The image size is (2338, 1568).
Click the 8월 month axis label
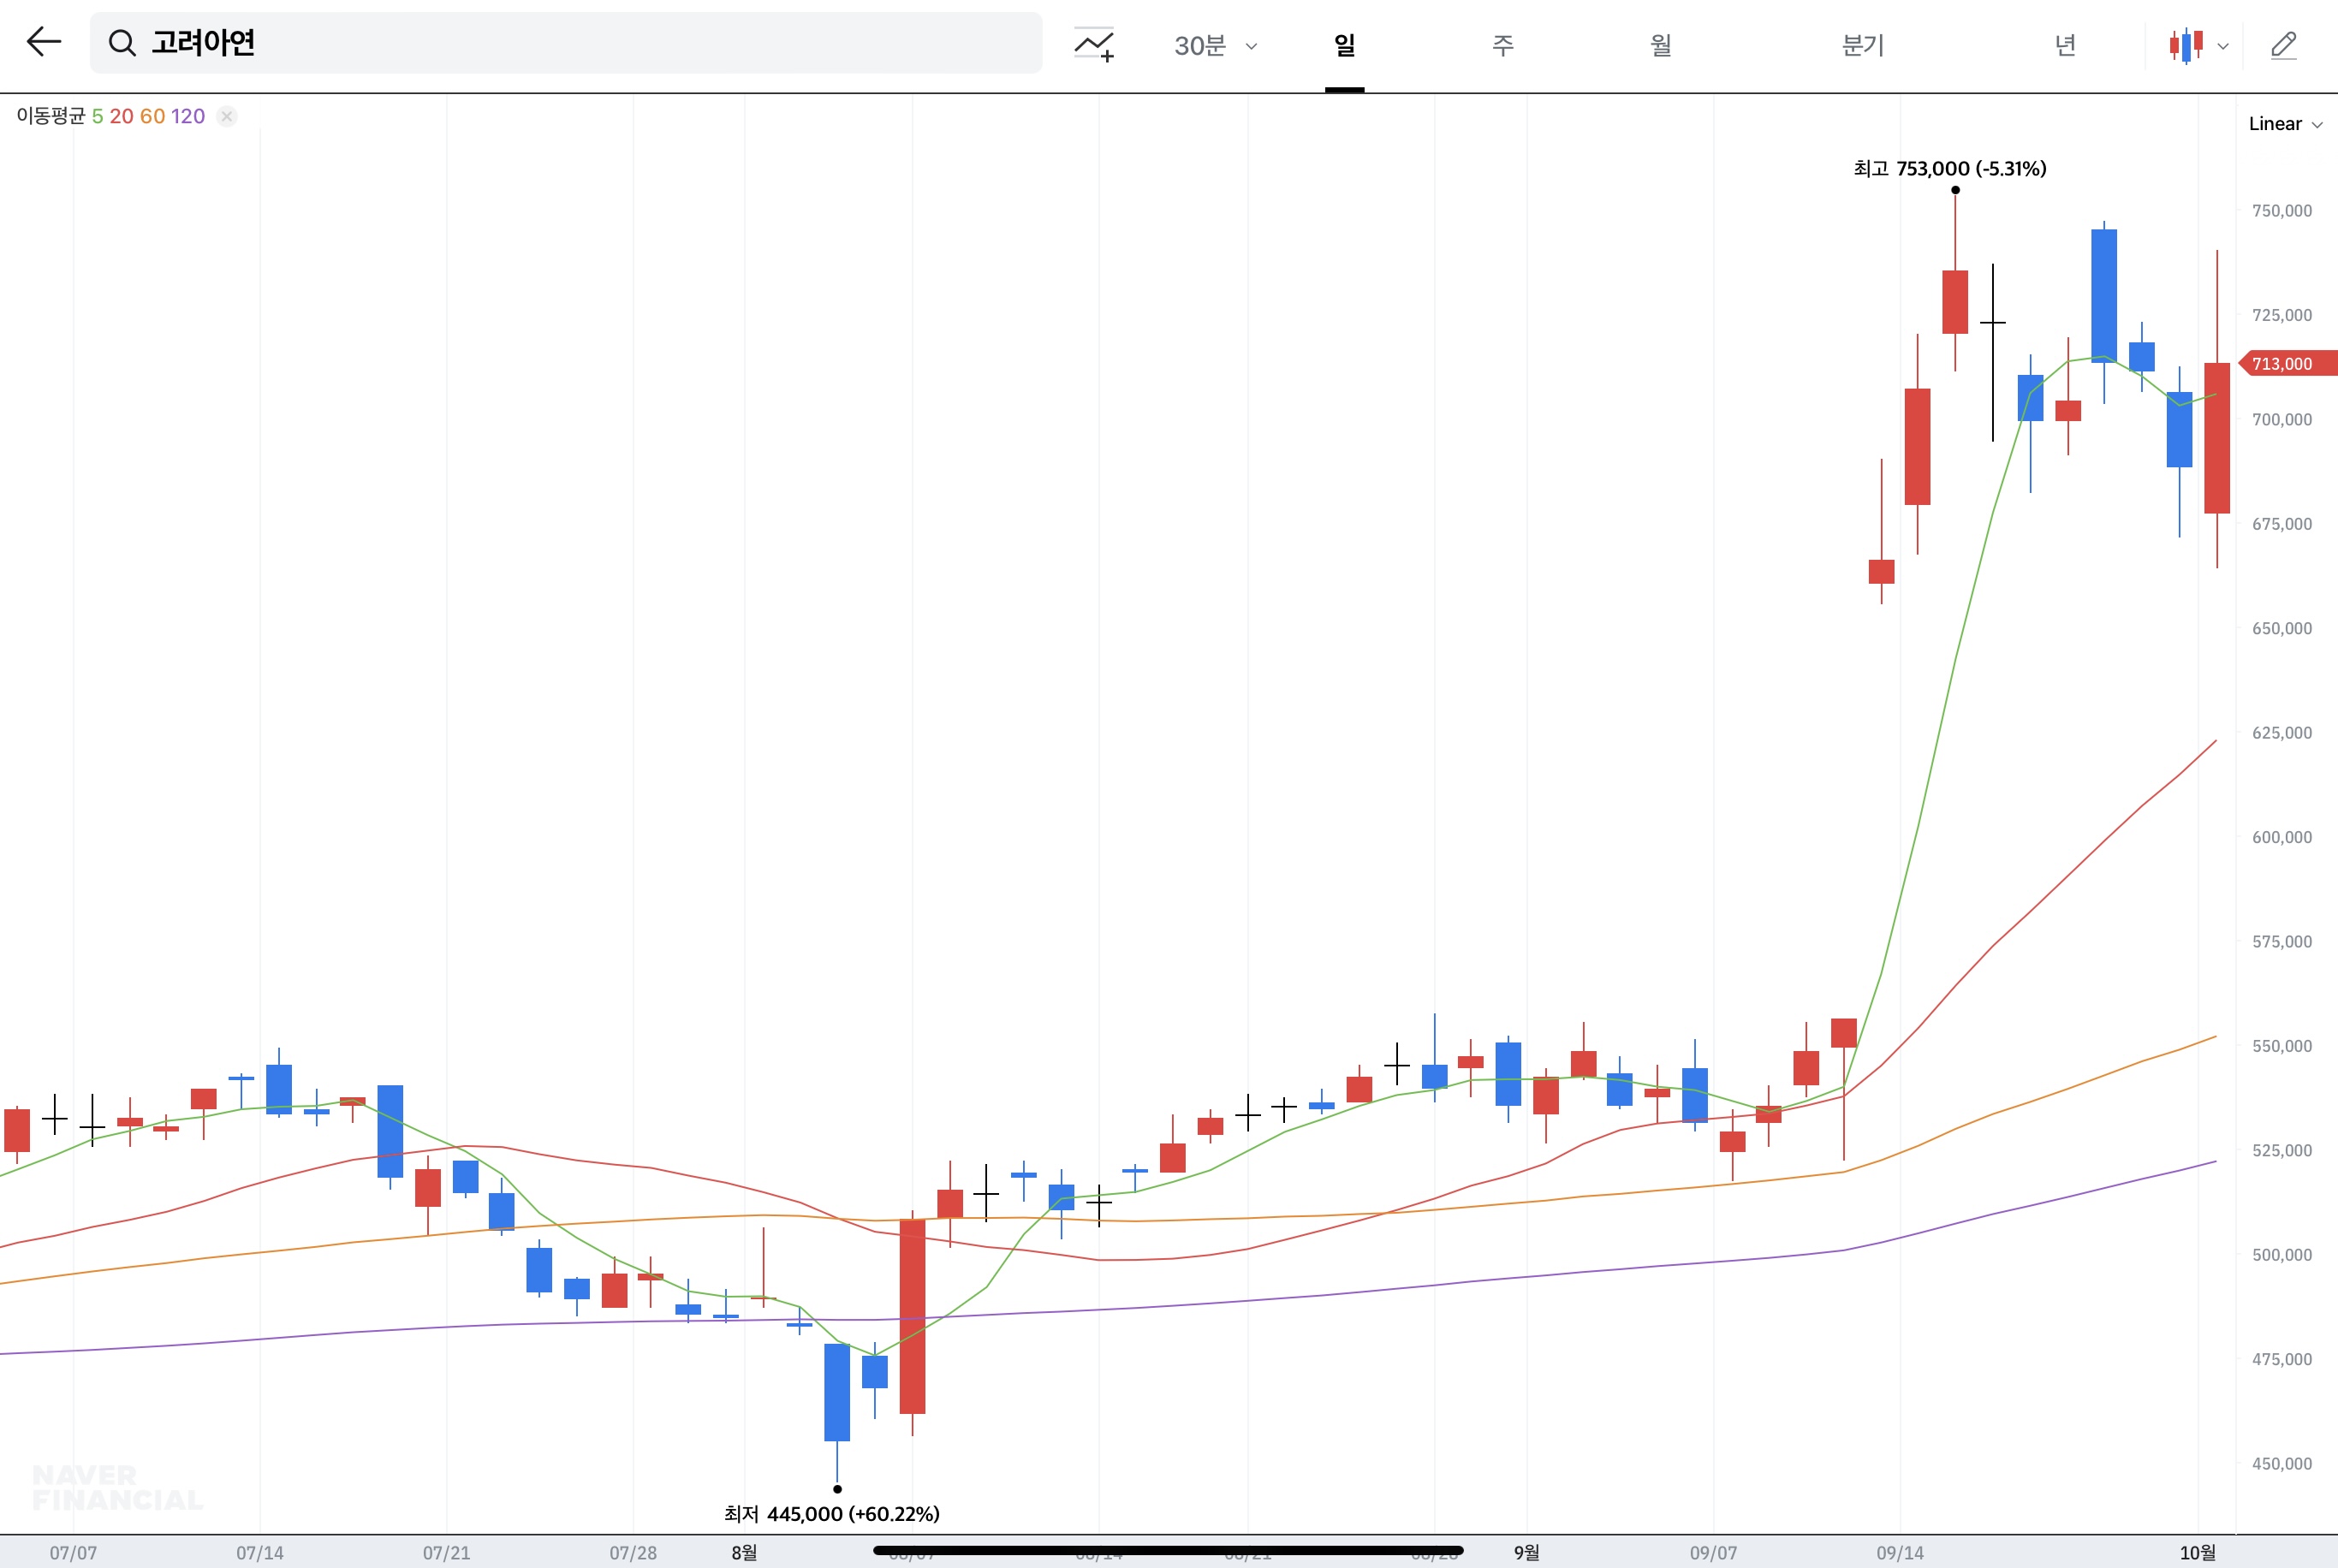click(744, 1553)
